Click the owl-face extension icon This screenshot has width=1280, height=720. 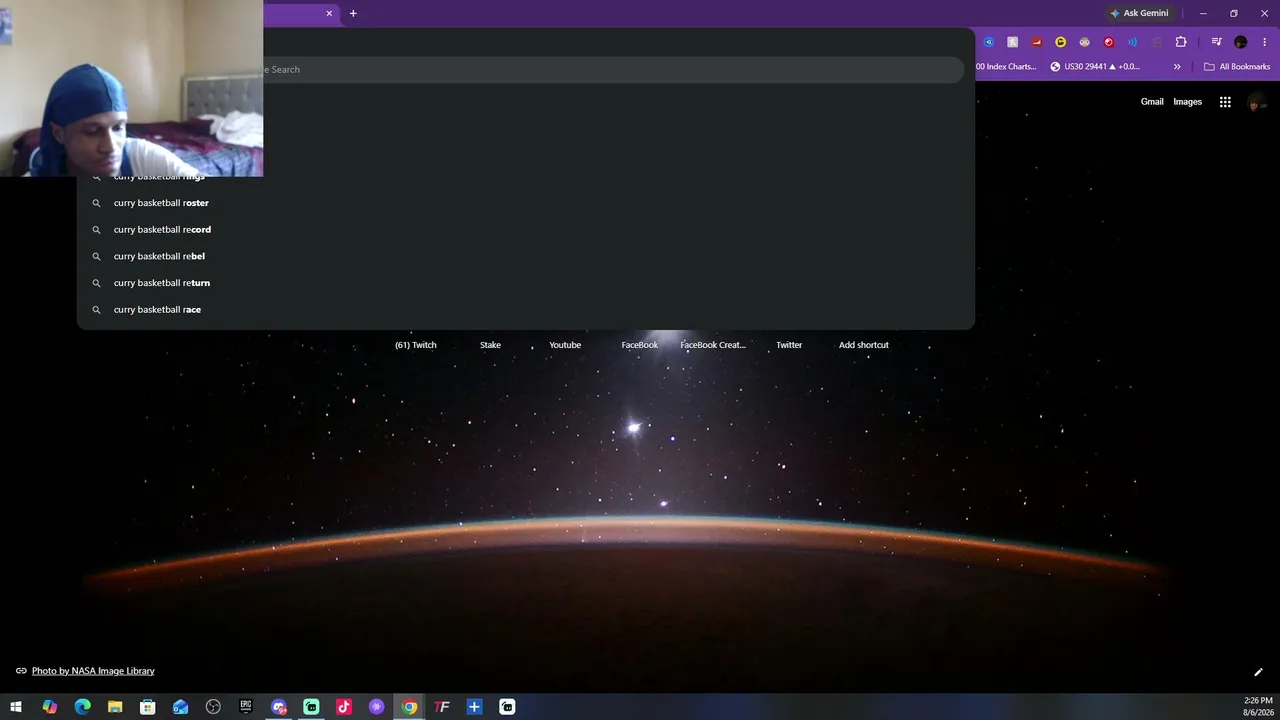[1085, 42]
